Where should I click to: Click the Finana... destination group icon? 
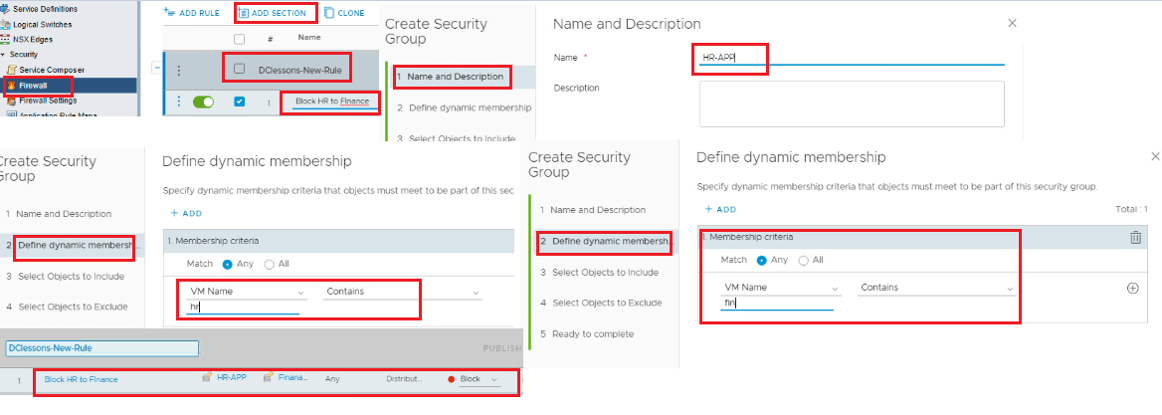pos(269,378)
